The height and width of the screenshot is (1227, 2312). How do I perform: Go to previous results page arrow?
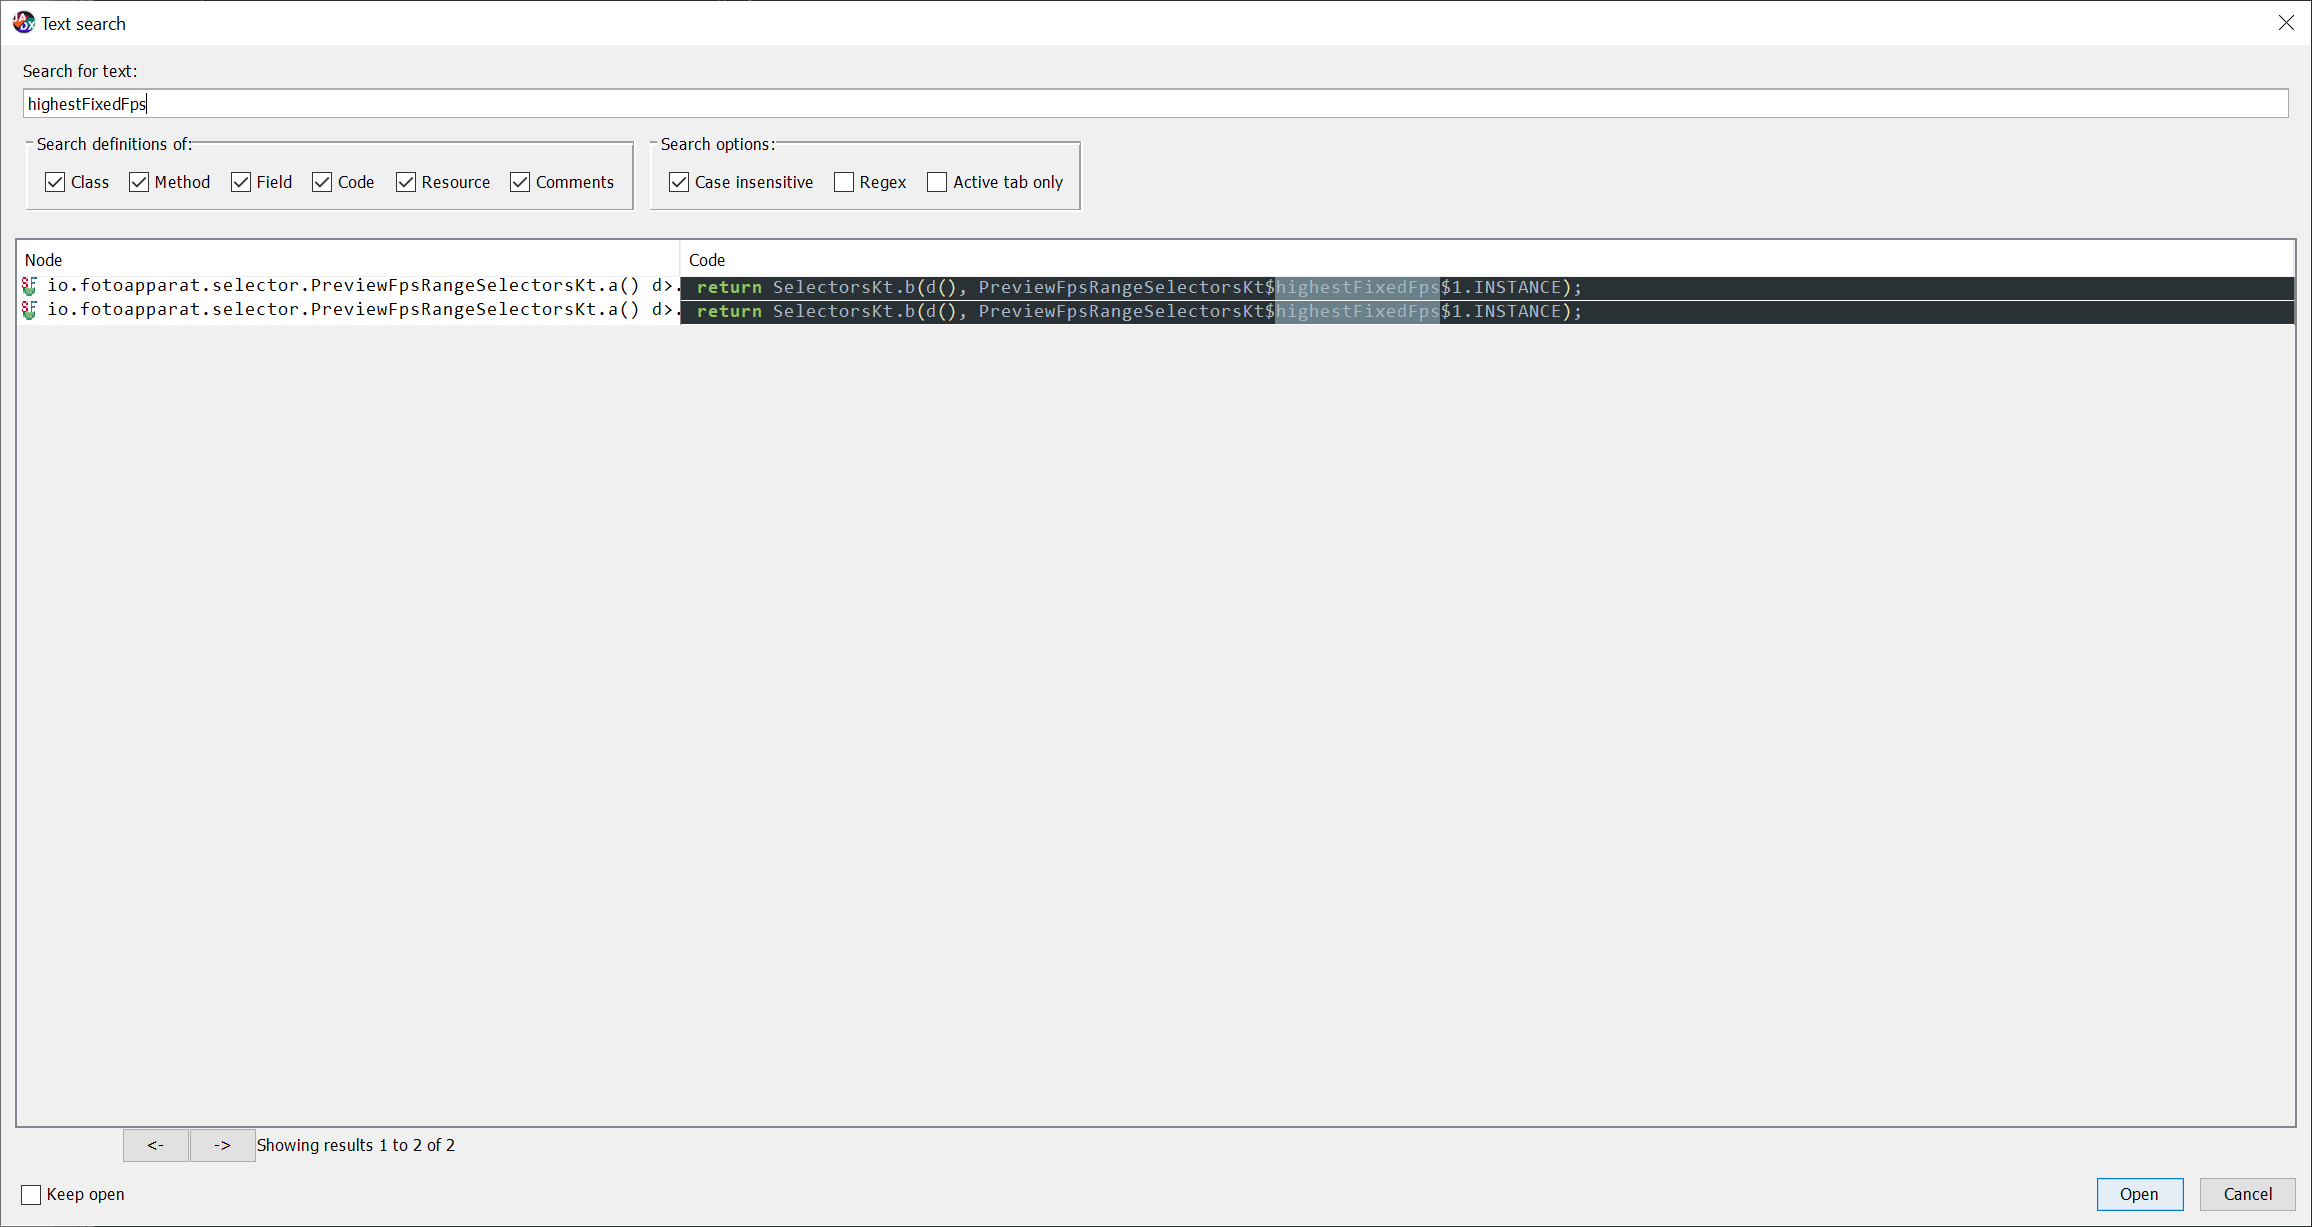click(156, 1145)
